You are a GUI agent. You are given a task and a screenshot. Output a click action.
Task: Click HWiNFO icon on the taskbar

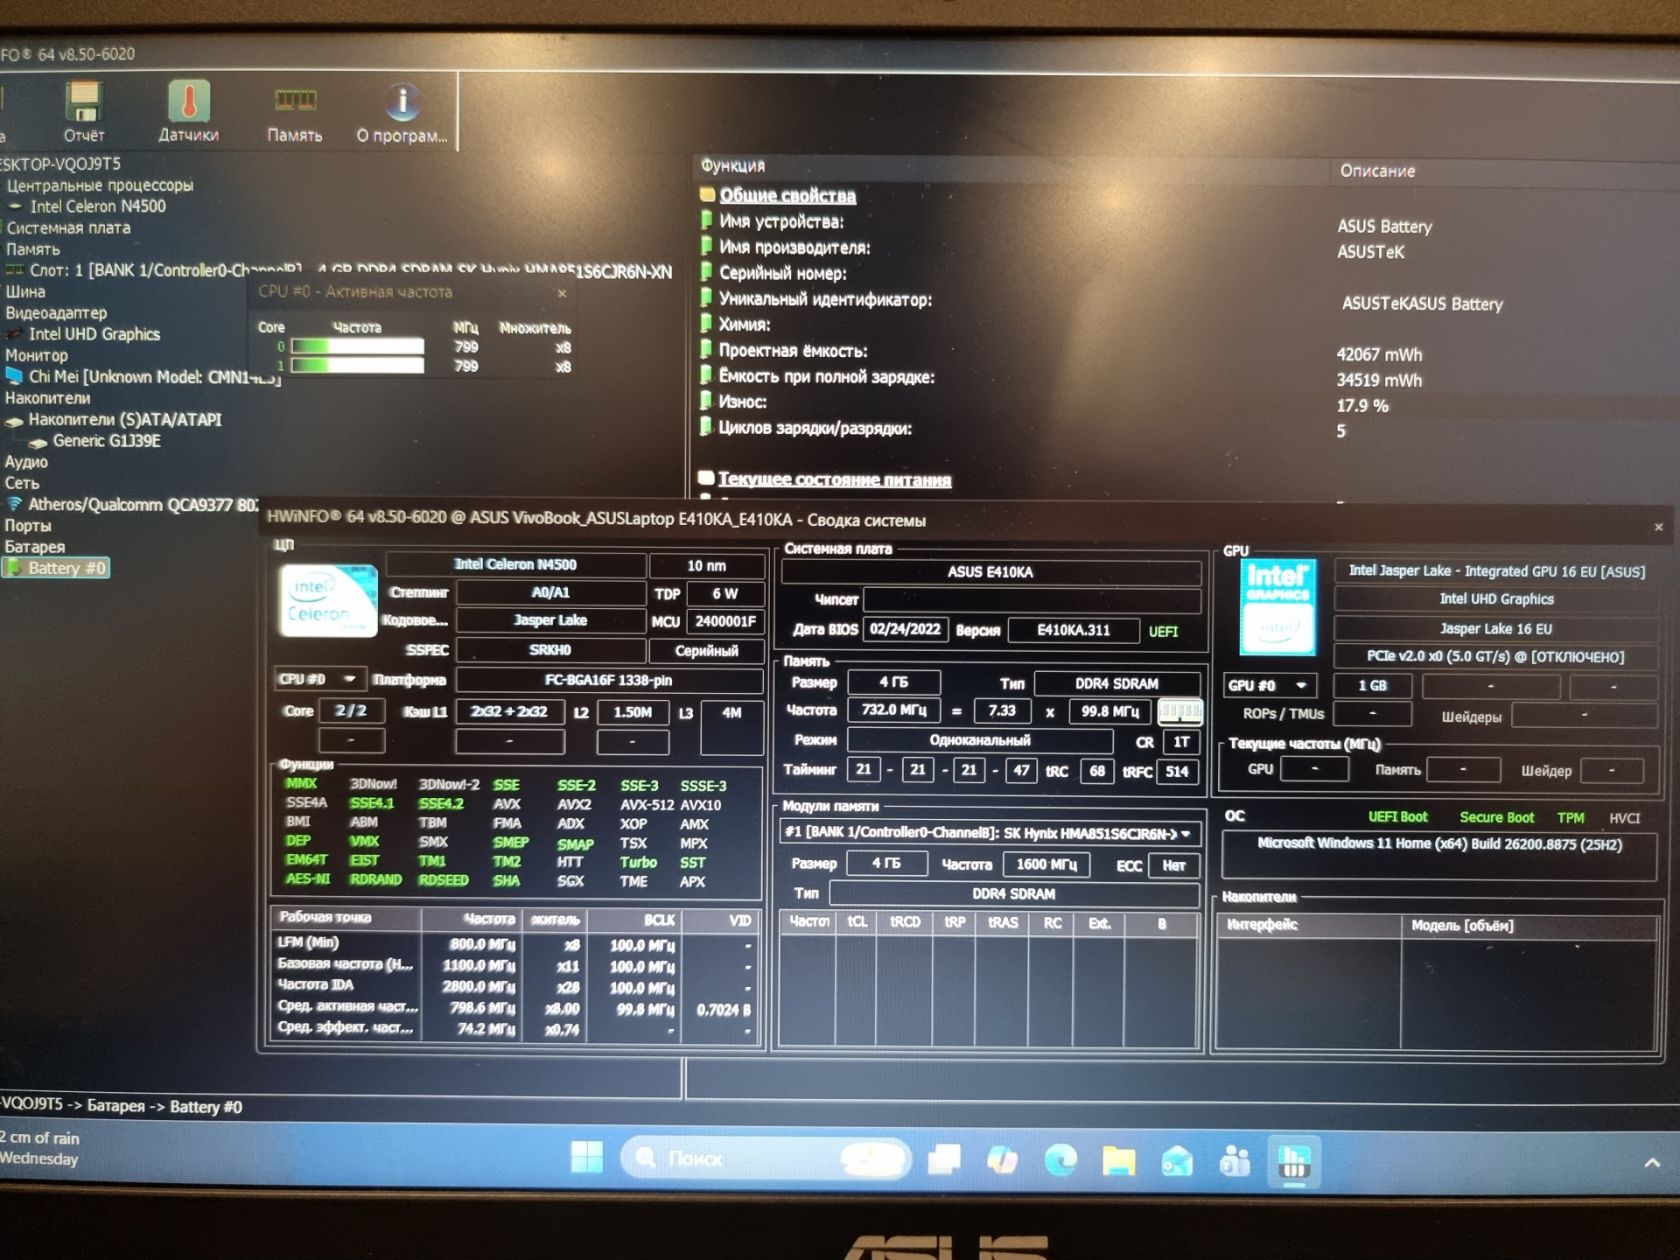1294,1162
